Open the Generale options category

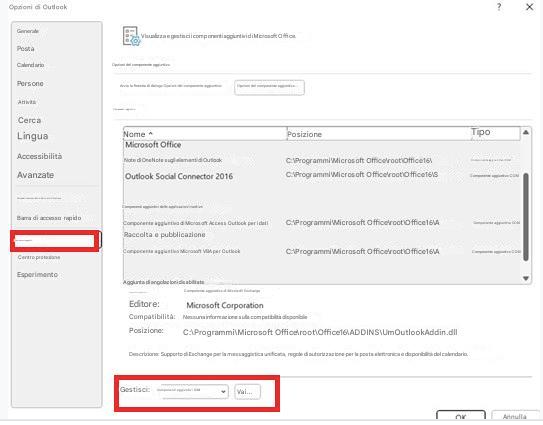click(28, 31)
